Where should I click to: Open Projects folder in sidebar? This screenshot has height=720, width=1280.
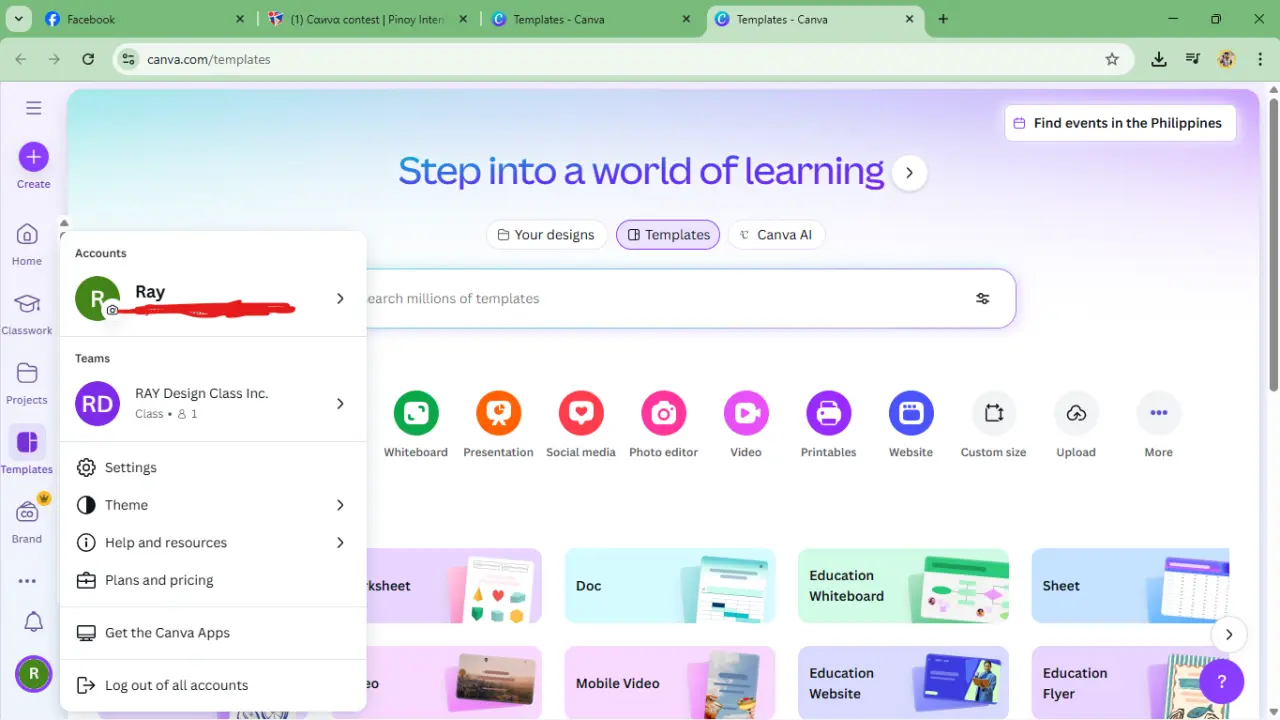click(x=27, y=383)
